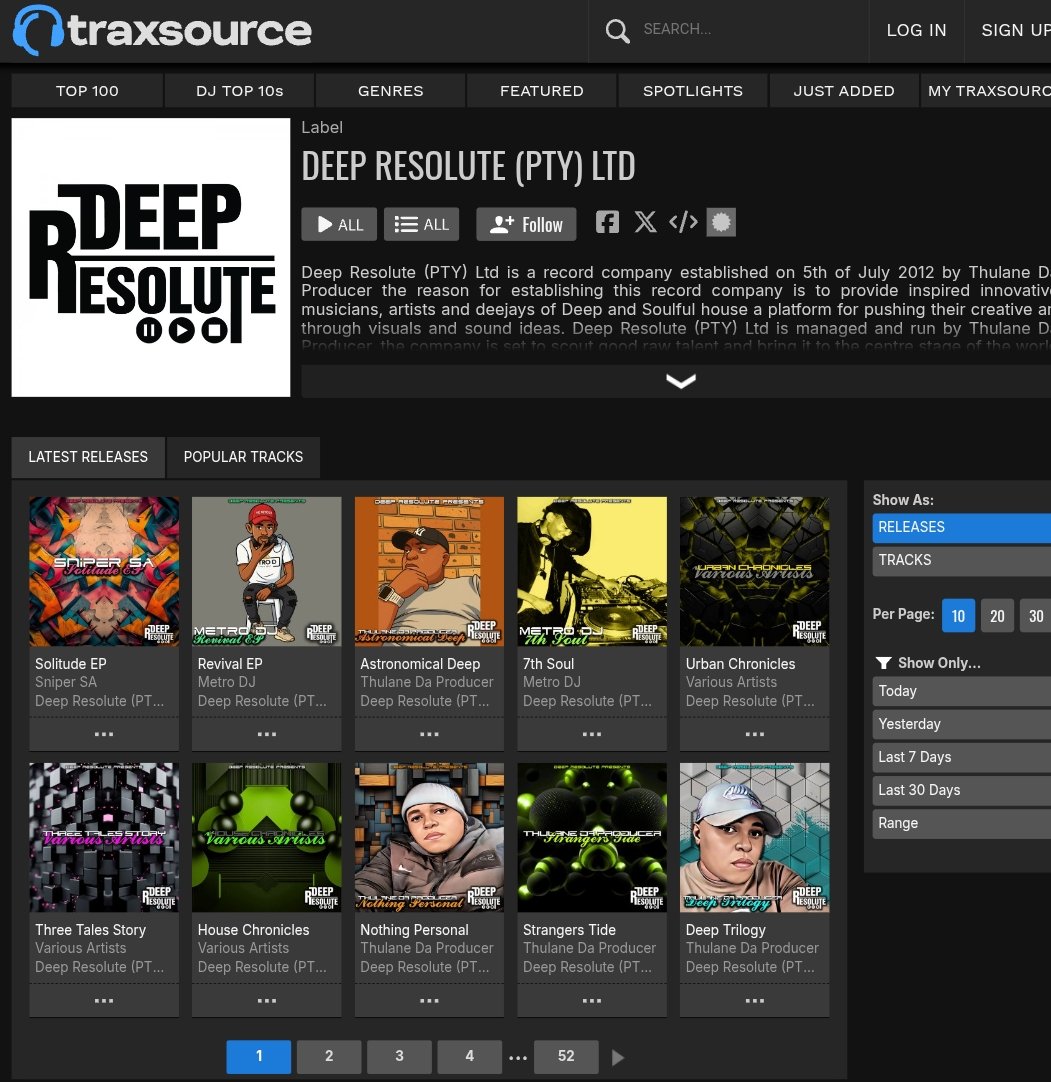The image size is (1051, 1082).
Task: Filter releases to Yesterday
Action: tap(961, 725)
